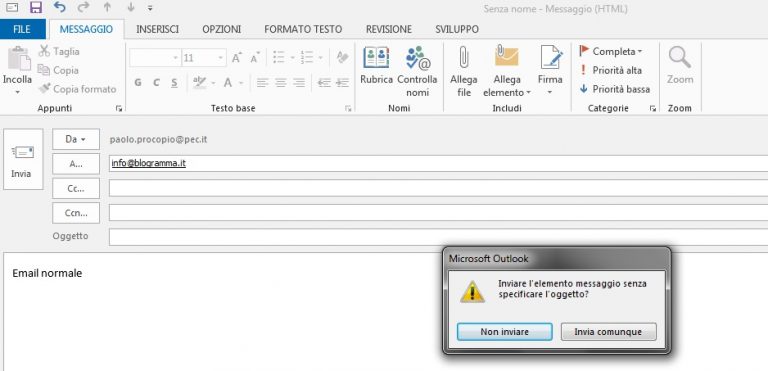Open the Da sender dropdown
The height and width of the screenshot is (371, 768).
76,139
